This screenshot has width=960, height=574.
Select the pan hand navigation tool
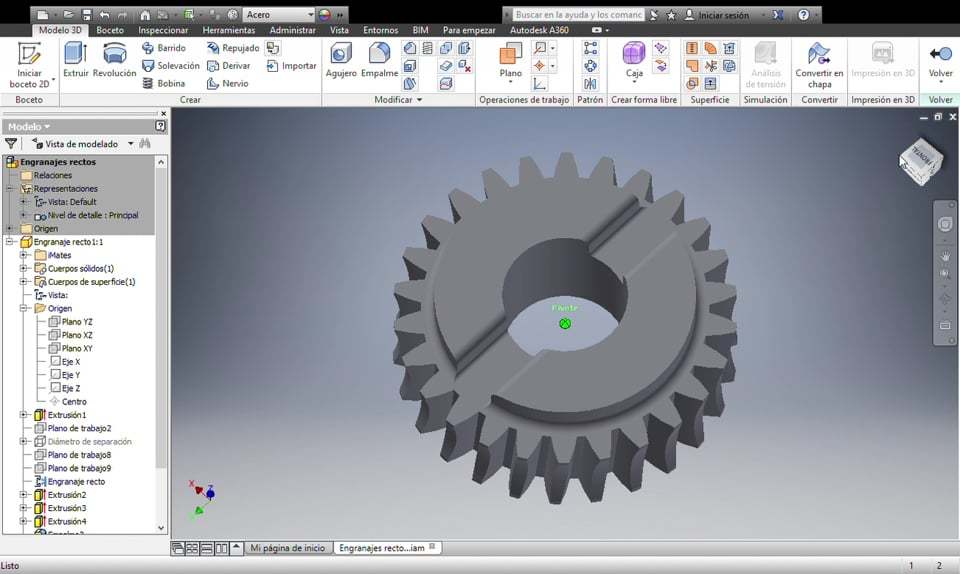click(945, 256)
